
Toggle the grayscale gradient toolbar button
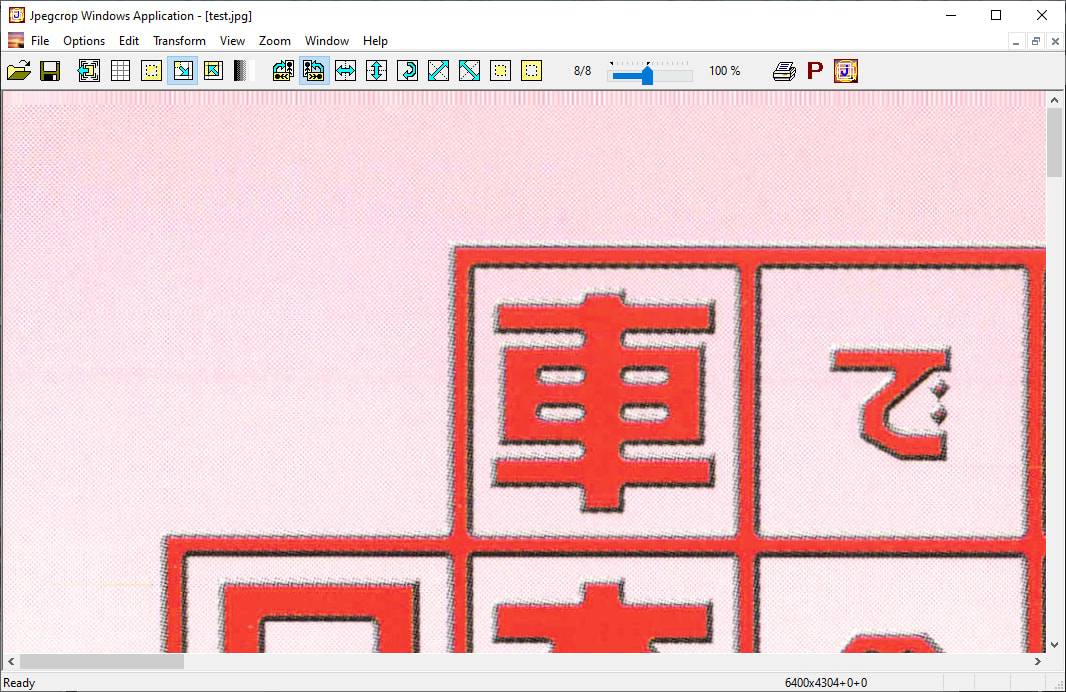tap(244, 71)
